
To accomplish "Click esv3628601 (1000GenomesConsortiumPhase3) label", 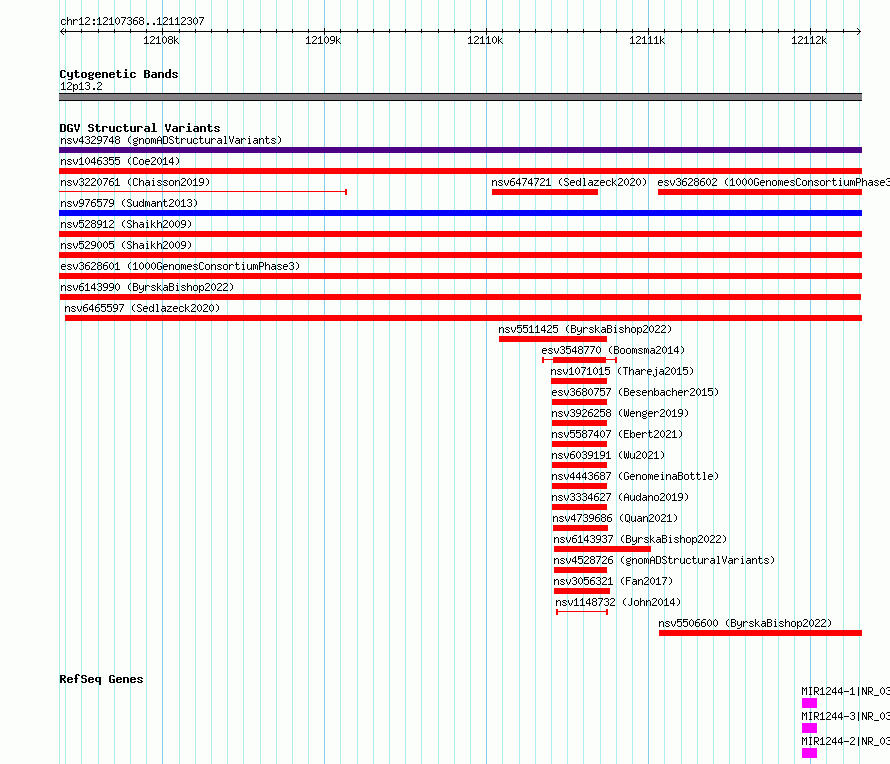I will [x=180, y=266].
